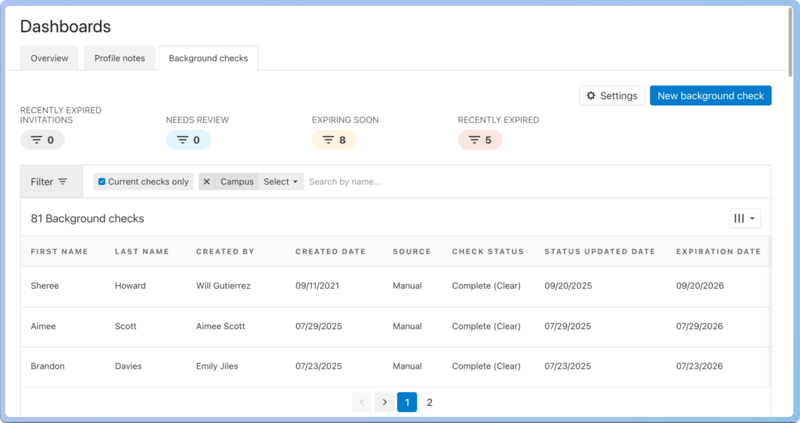The image size is (800, 423).
Task: Go to the next page arrow
Action: [x=385, y=402]
